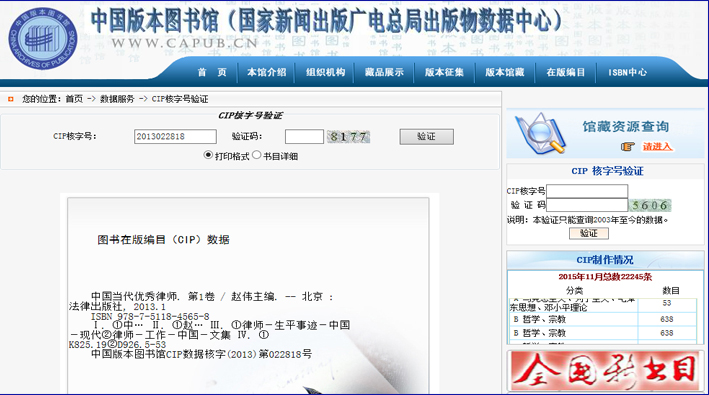Navigate to 在版编目 in the menu
The height and width of the screenshot is (395, 709).
(565, 72)
